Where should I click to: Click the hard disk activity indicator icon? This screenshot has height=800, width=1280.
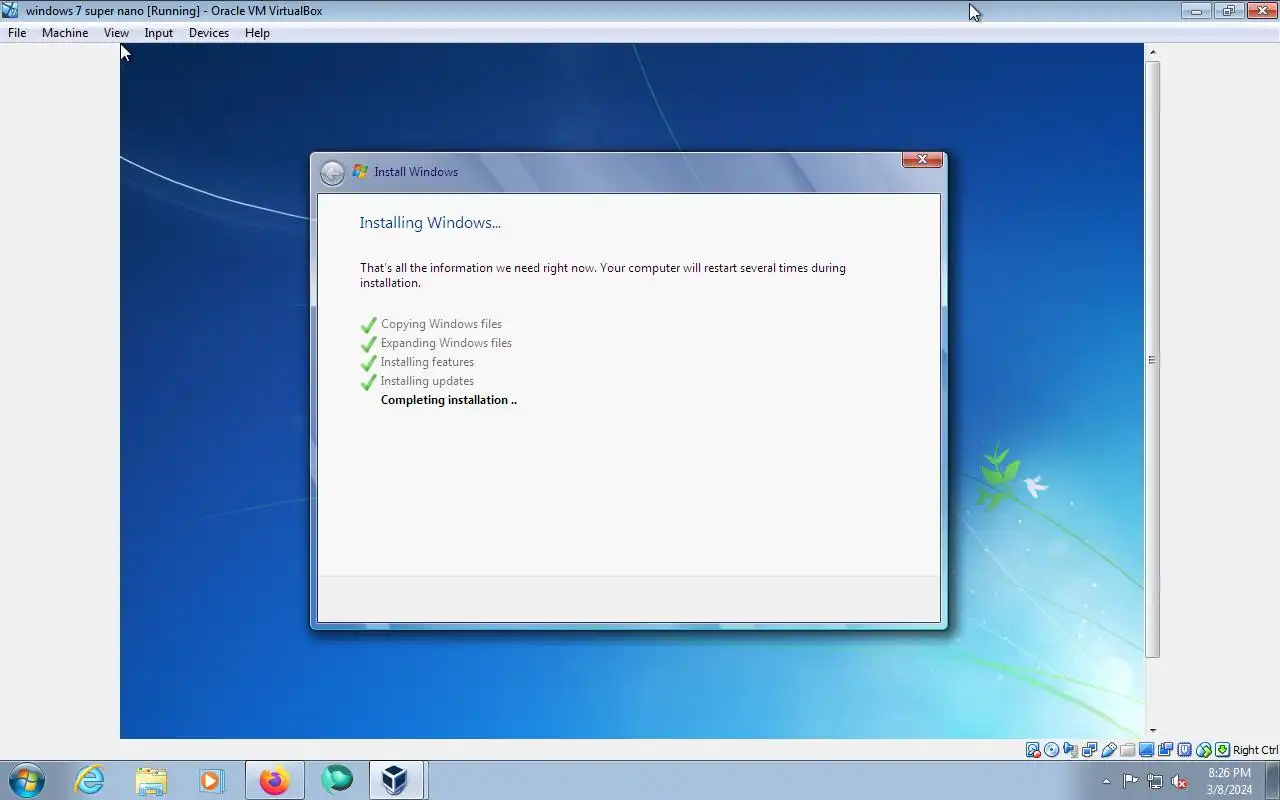point(1033,750)
